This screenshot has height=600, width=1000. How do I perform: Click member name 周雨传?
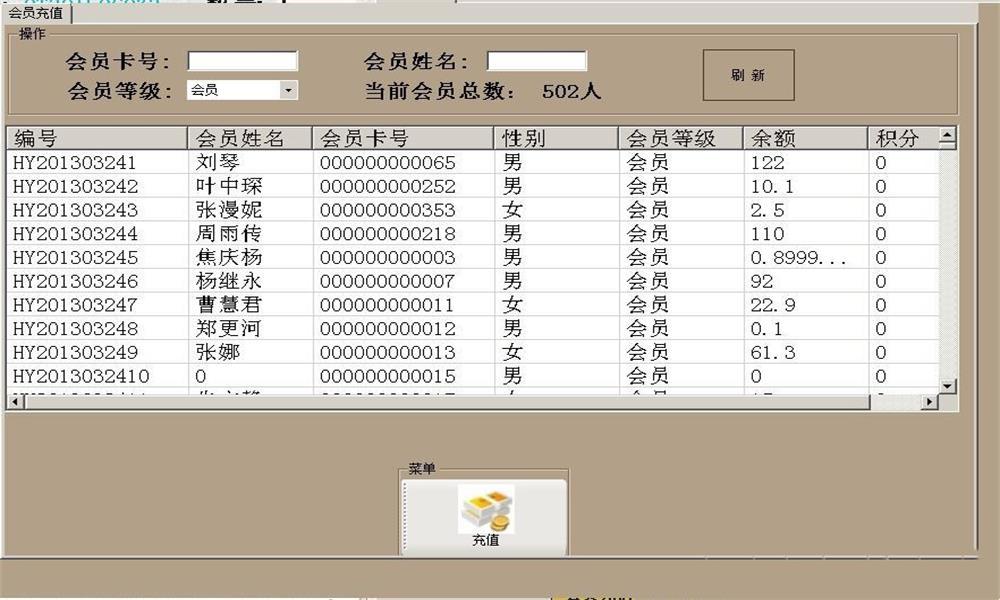click(228, 233)
